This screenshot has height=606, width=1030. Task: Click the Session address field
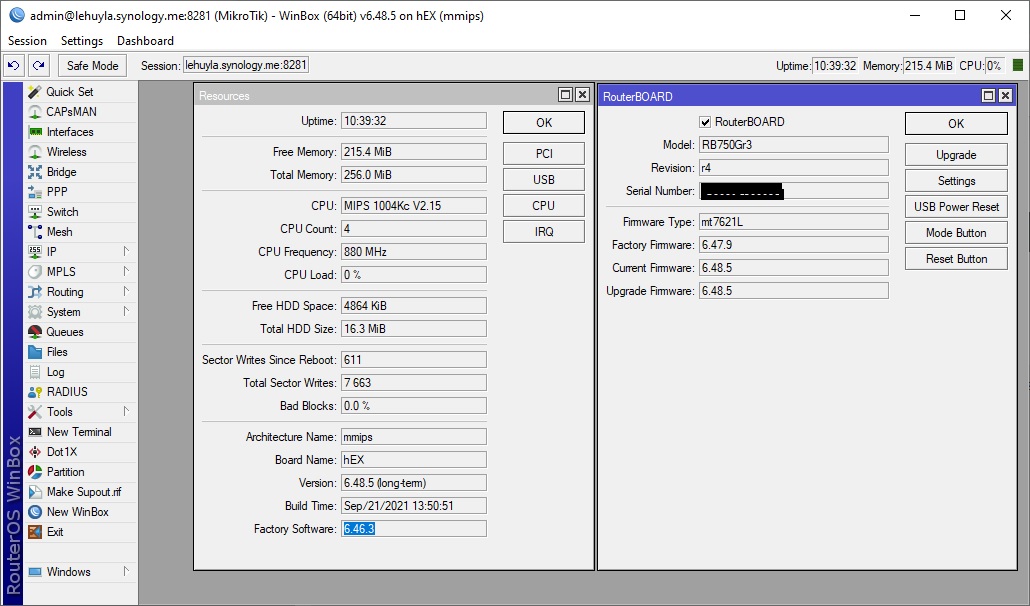click(246, 63)
